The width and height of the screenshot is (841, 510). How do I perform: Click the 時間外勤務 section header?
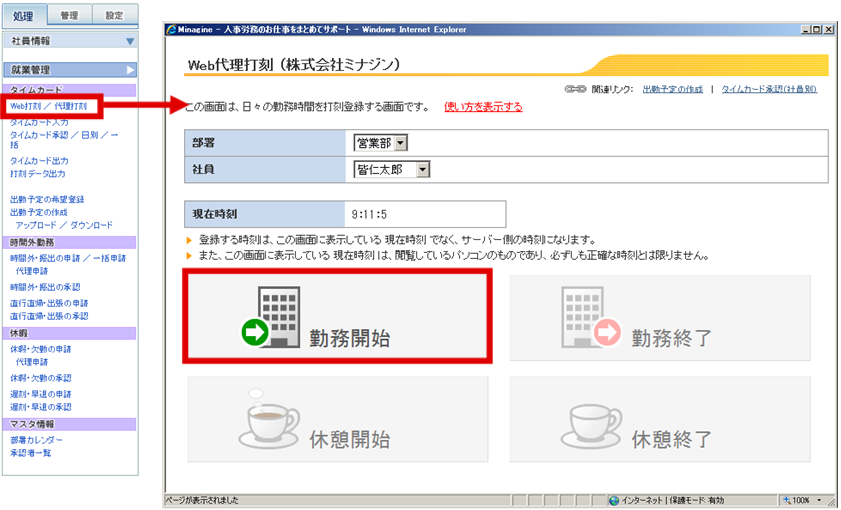click(70, 242)
